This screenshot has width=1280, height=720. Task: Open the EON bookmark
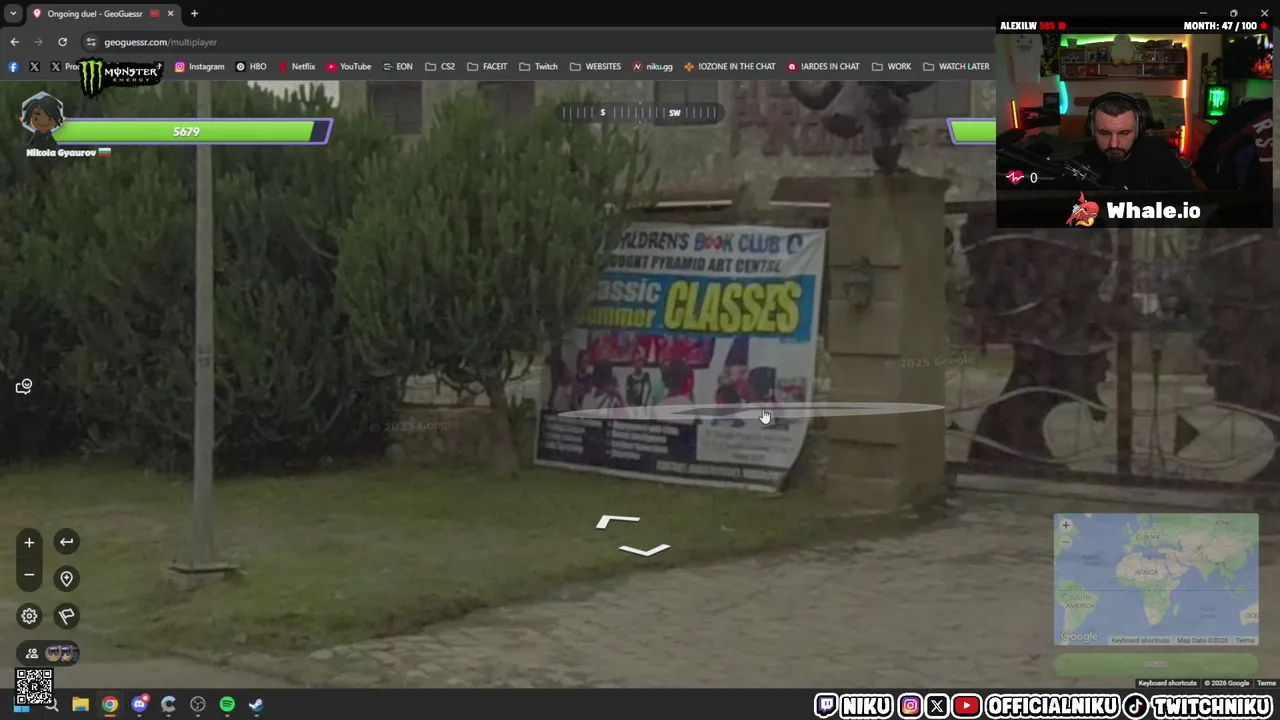pyautogui.click(x=397, y=66)
